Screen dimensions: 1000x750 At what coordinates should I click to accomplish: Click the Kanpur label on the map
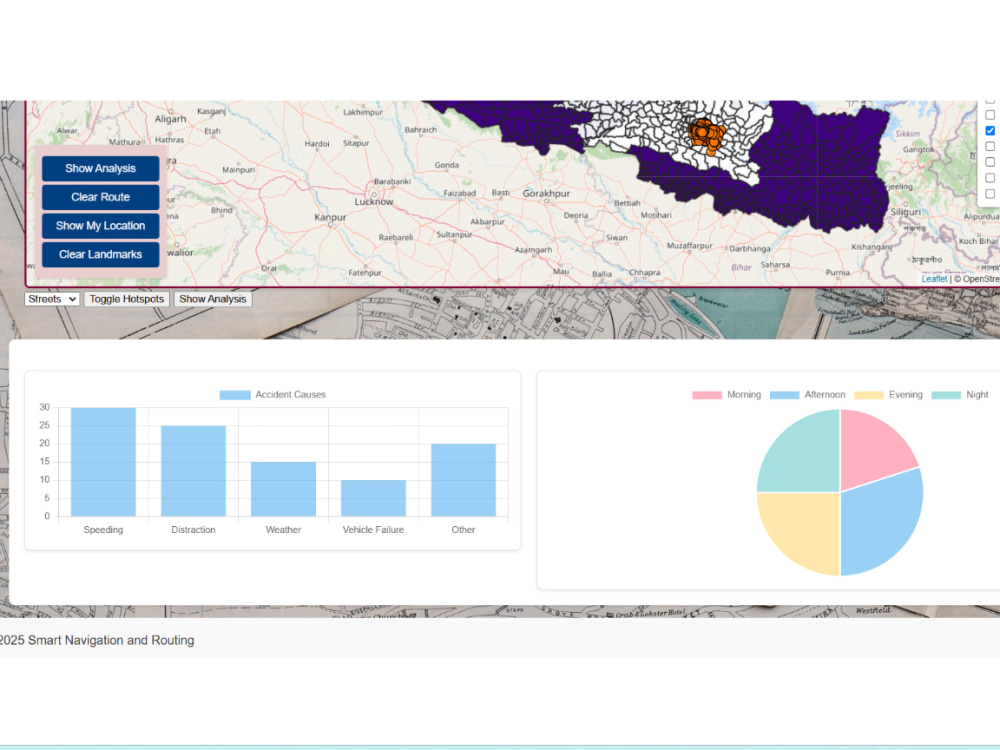click(x=330, y=217)
